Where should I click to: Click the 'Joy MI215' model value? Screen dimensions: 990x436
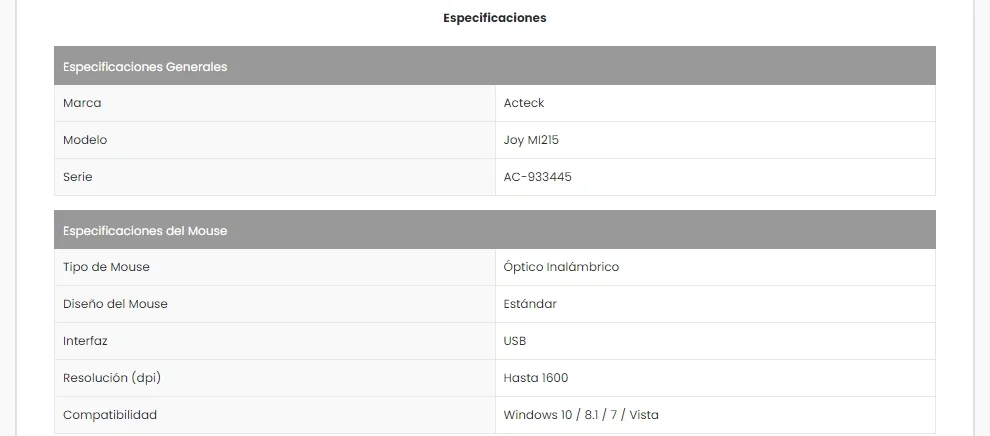(531, 140)
